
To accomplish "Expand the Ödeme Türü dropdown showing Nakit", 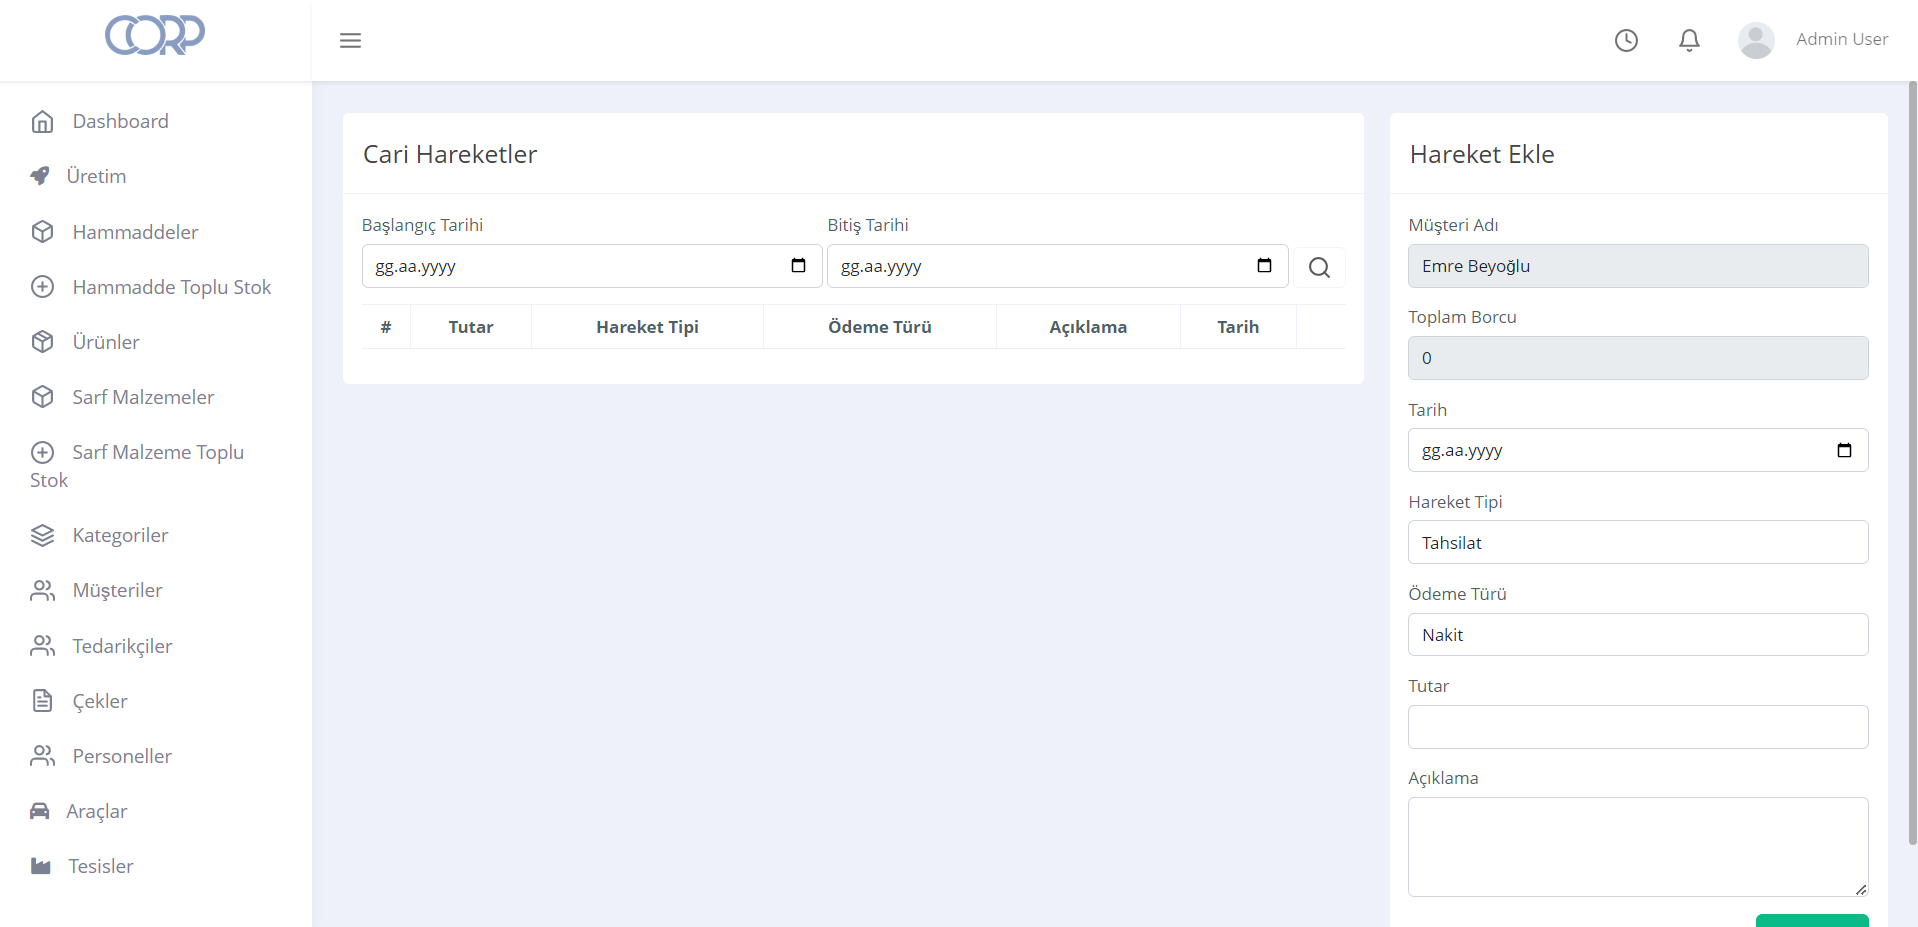I will pyautogui.click(x=1637, y=635).
